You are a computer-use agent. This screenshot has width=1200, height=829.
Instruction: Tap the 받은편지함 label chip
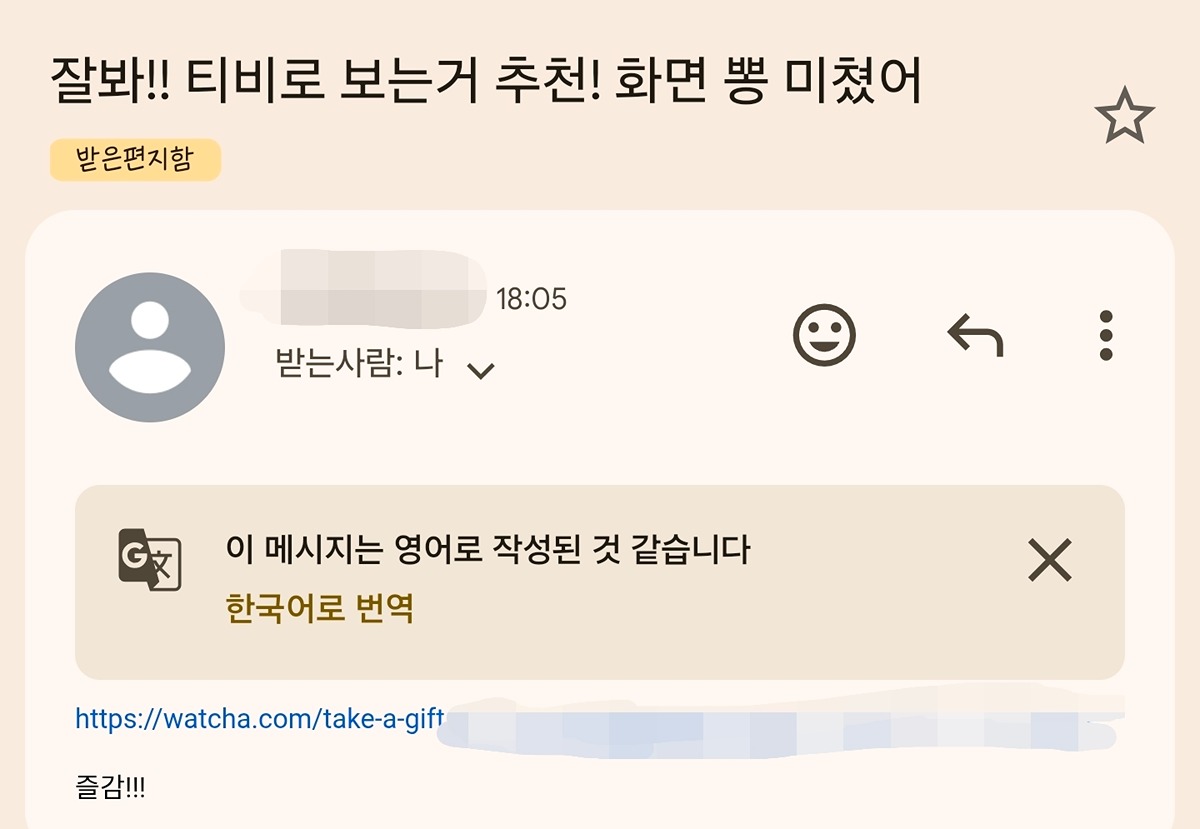(x=135, y=160)
